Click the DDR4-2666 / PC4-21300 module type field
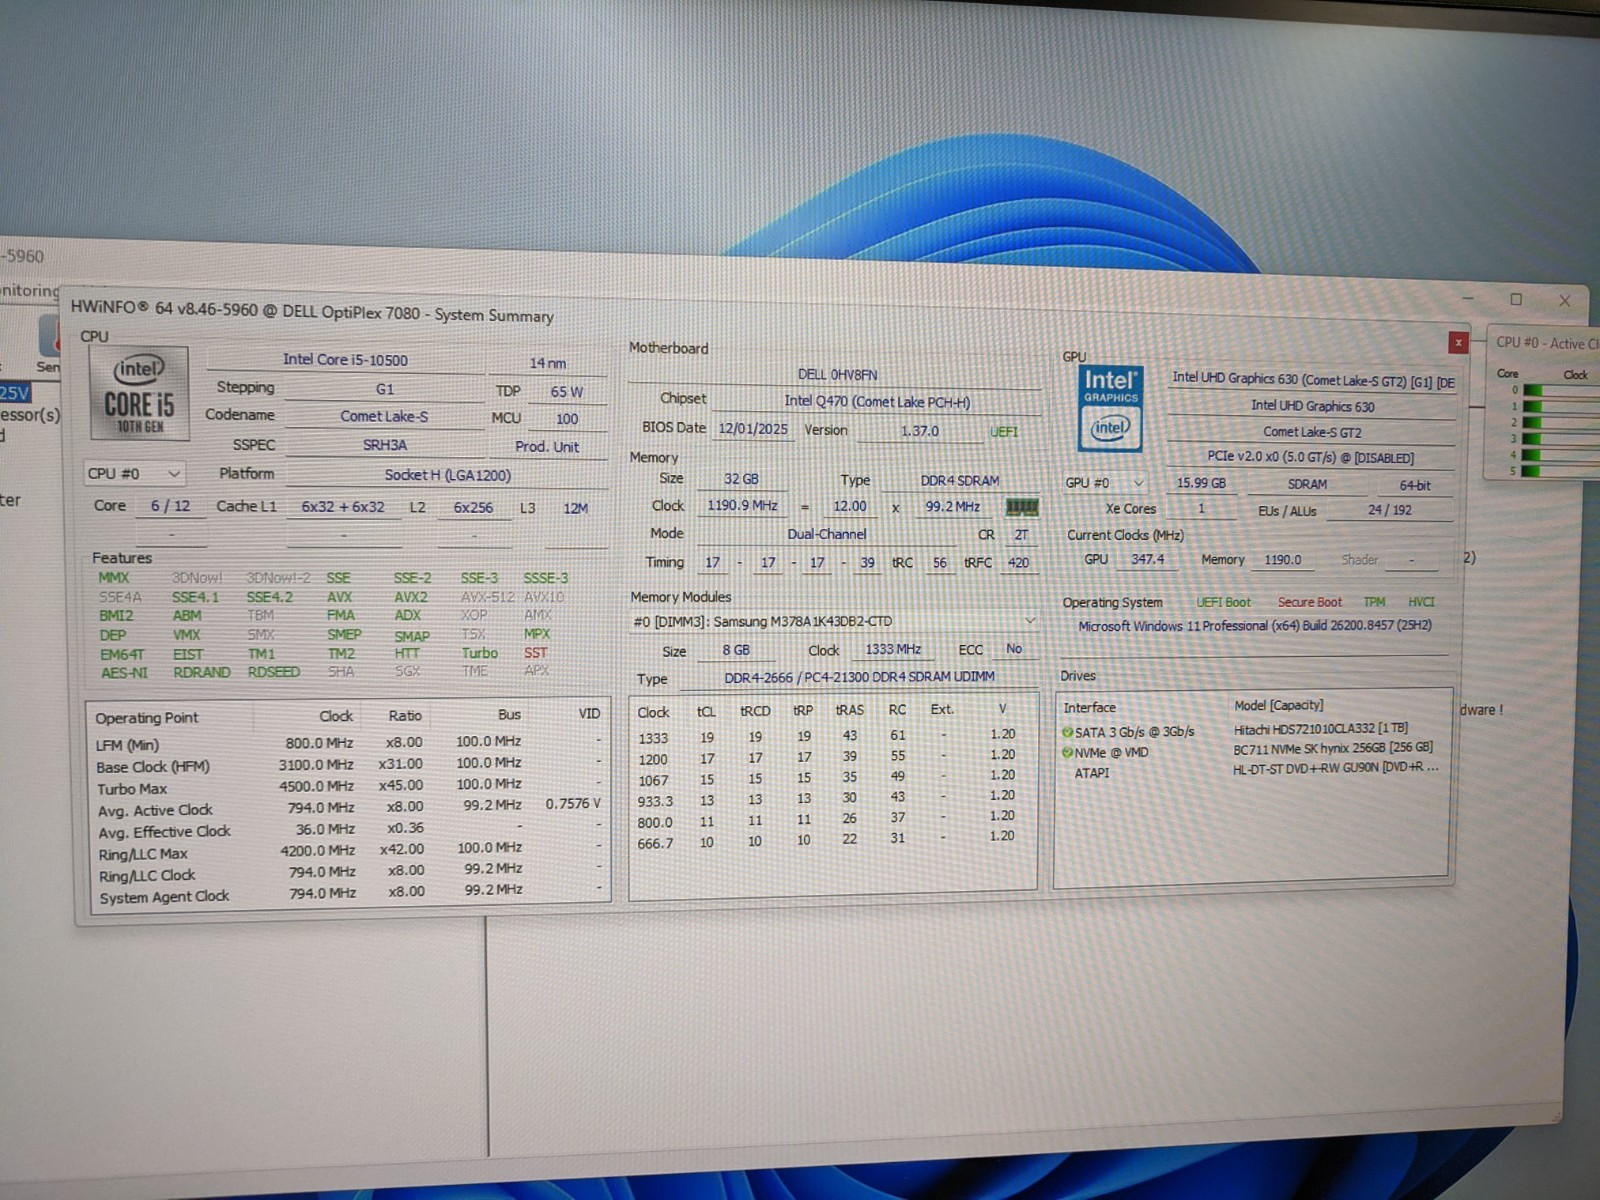Image resolution: width=1600 pixels, height=1200 pixels. [859, 677]
